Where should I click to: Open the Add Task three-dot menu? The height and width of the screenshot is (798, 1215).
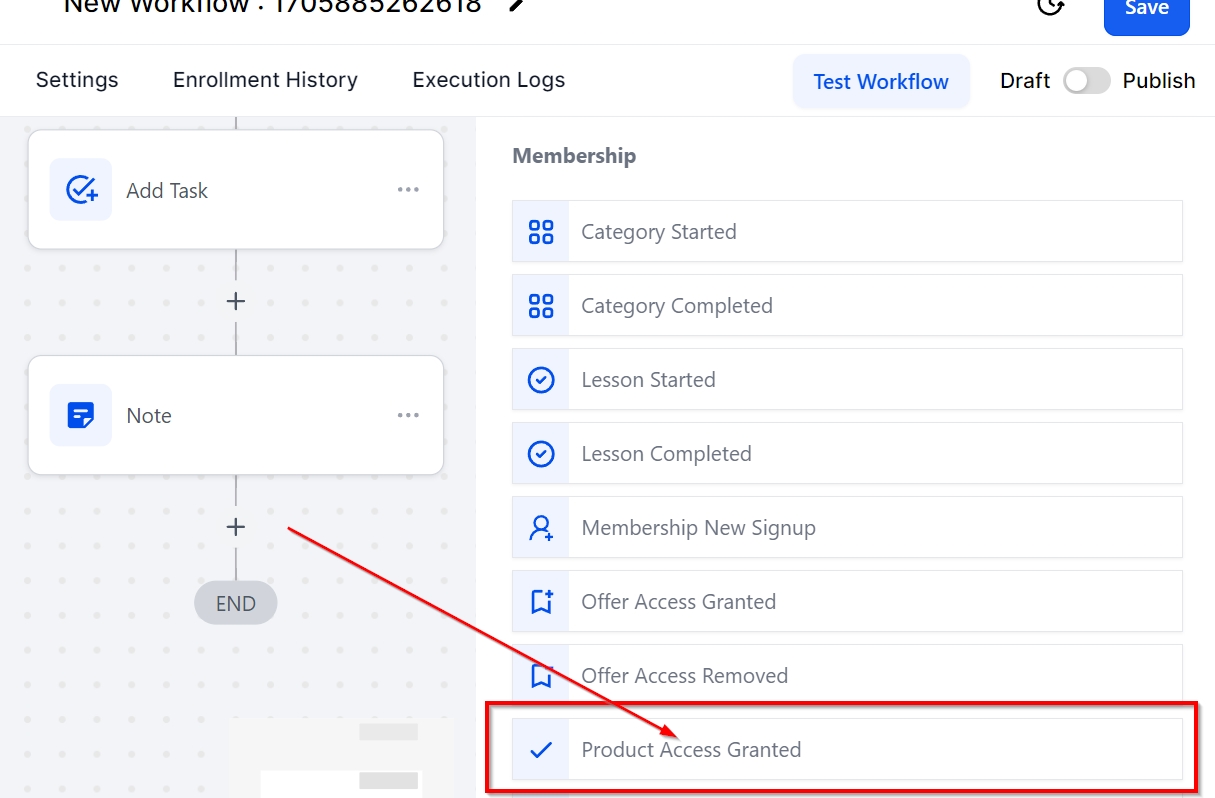(x=408, y=190)
